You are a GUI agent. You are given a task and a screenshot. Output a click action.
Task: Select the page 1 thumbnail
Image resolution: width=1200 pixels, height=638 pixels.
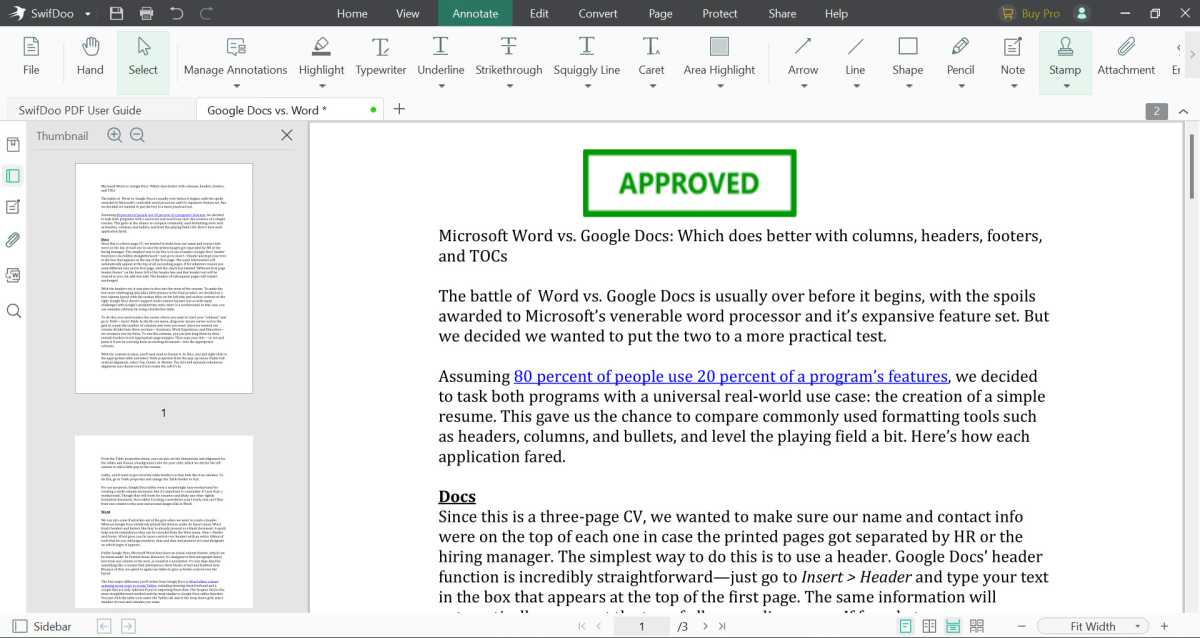coord(164,279)
